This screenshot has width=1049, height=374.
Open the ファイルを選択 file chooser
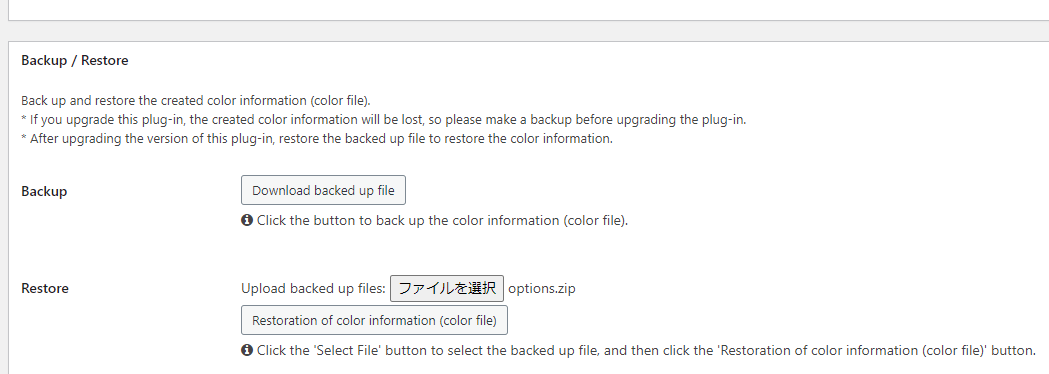(x=447, y=288)
